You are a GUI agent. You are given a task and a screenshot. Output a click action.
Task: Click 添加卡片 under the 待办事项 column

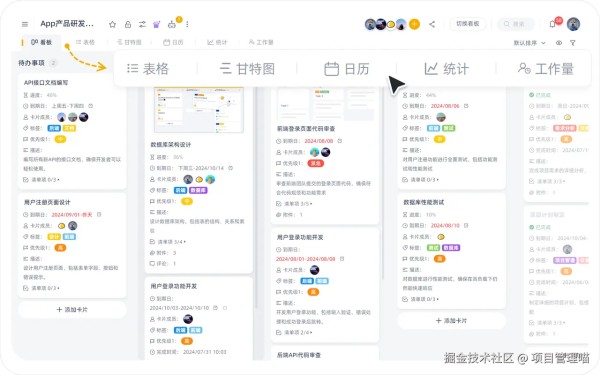pos(72,310)
